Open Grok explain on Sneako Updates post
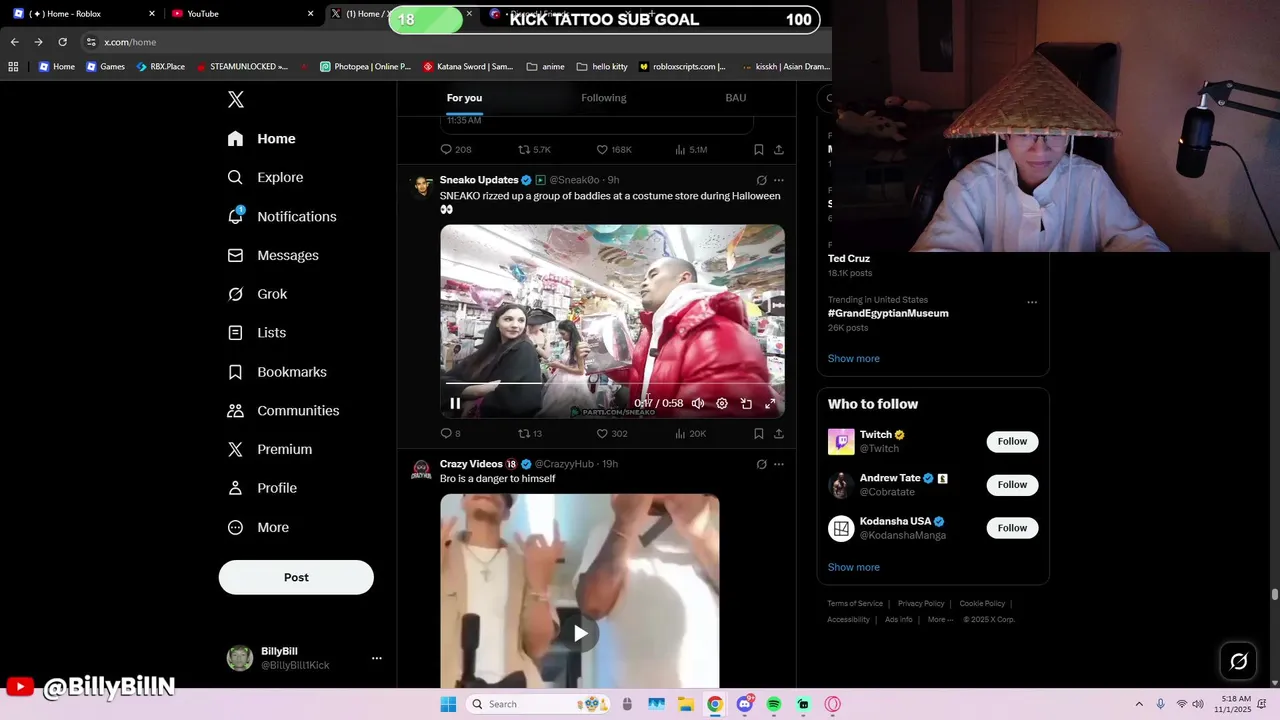Image resolution: width=1280 pixels, height=720 pixels. click(x=761, y=180)
